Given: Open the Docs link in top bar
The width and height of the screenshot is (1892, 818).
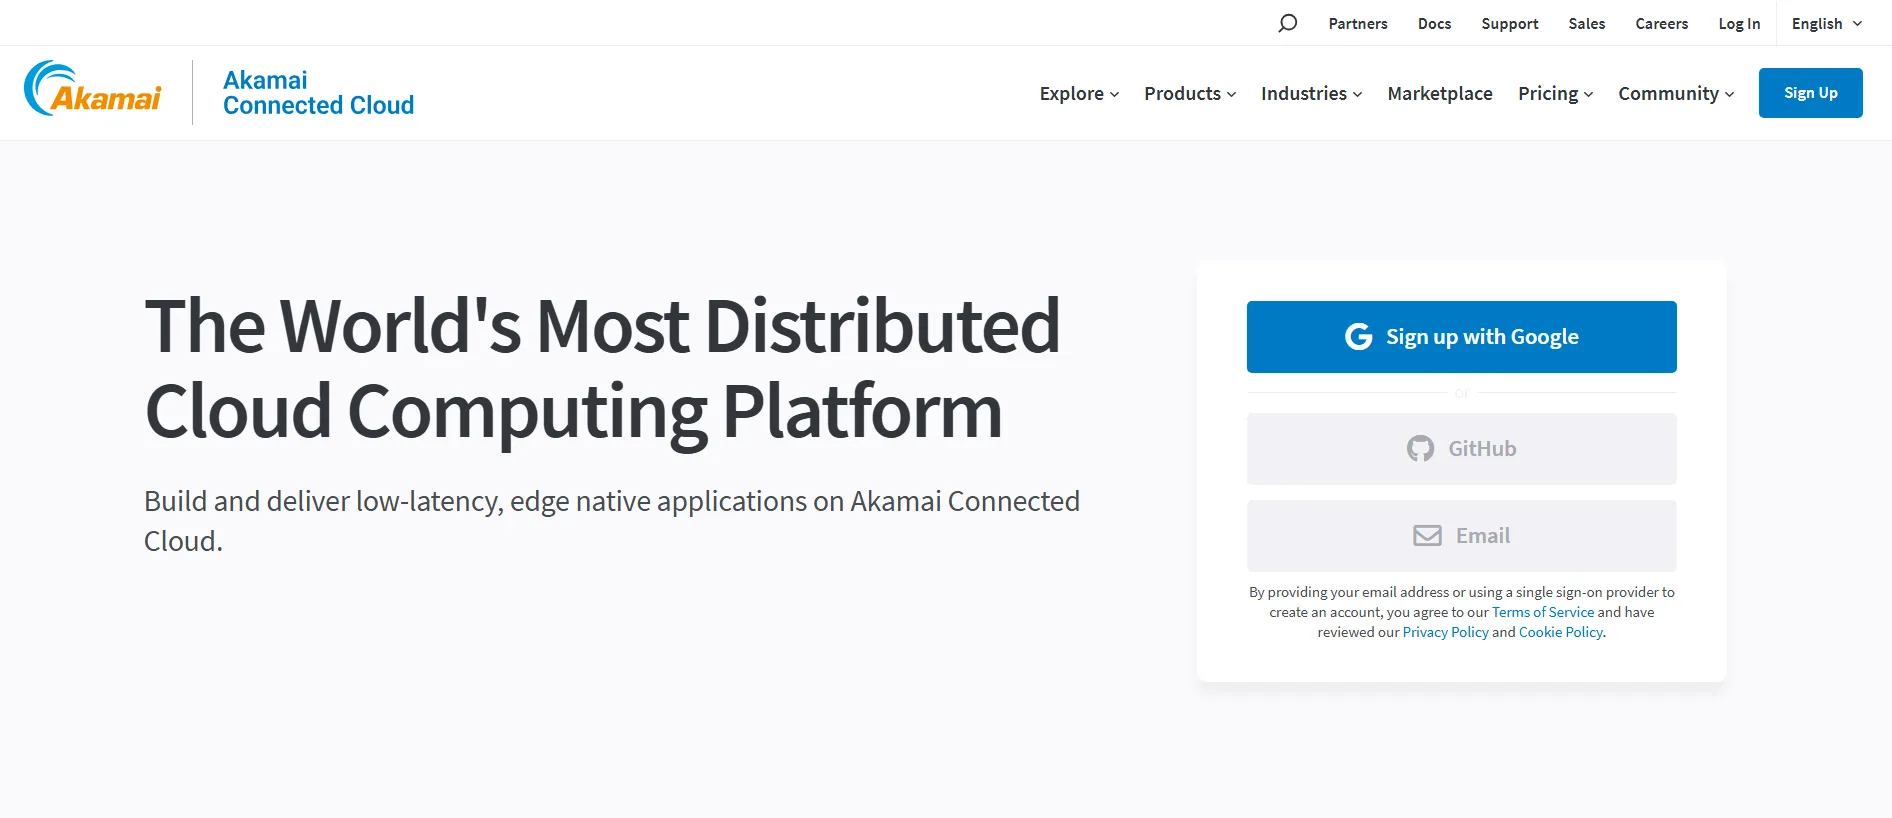Looking at the screenshot, I should click(x=1434, y=23).
